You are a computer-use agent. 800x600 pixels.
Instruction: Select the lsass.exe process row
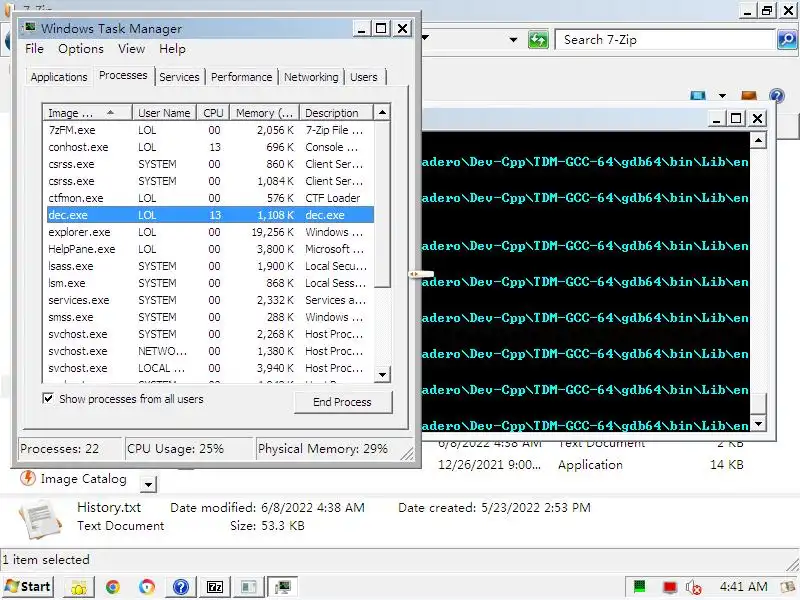pos(210,266)
